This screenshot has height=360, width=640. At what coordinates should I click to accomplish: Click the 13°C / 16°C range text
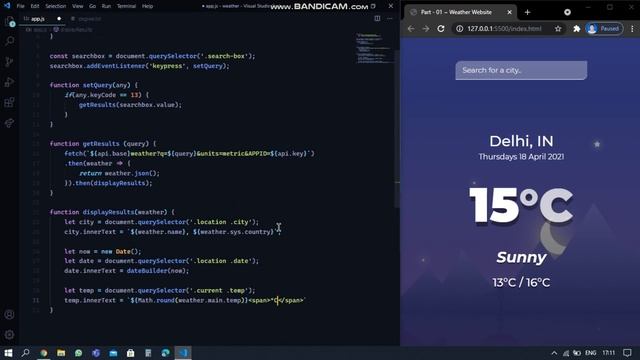(521, 282)
